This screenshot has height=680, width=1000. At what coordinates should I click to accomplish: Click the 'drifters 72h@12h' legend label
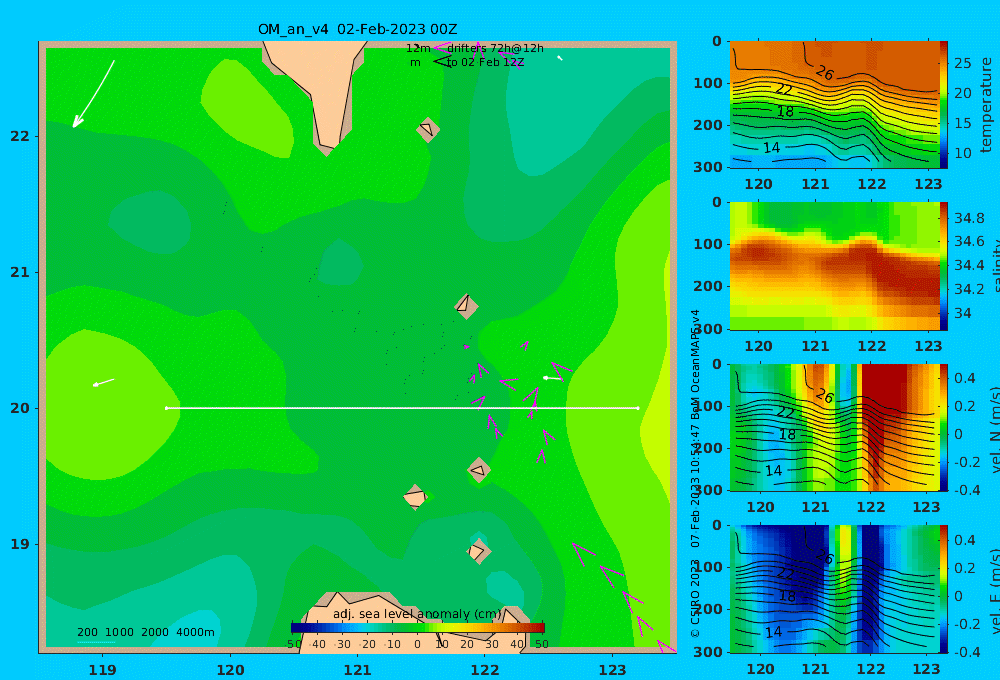point(495,48)
